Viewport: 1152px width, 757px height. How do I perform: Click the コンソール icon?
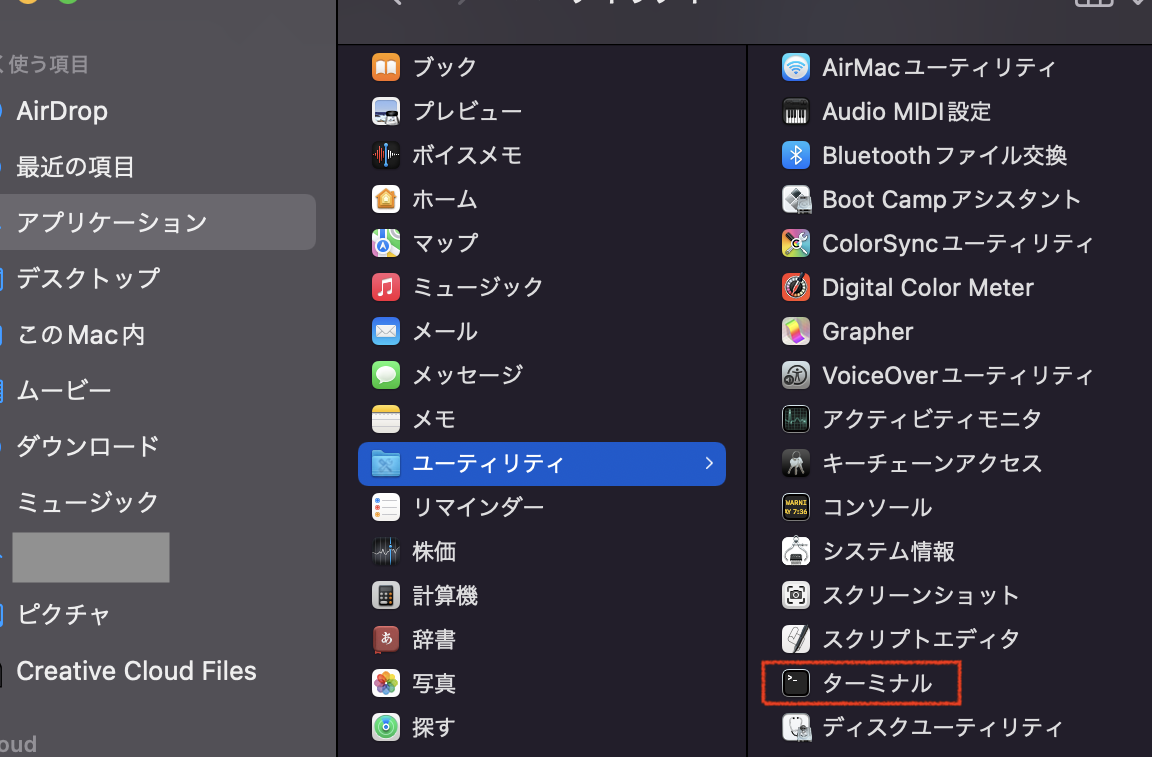(x=796, y=507)
